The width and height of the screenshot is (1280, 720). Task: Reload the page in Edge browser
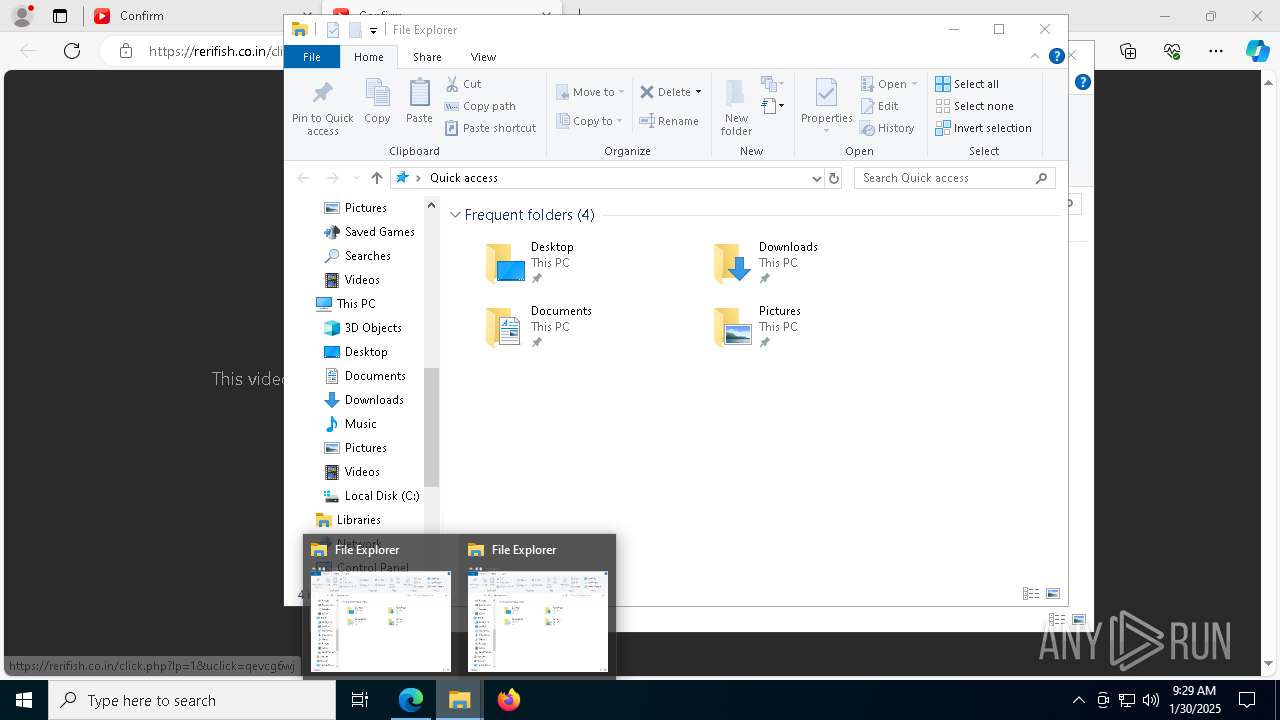(x=72, y=51)
